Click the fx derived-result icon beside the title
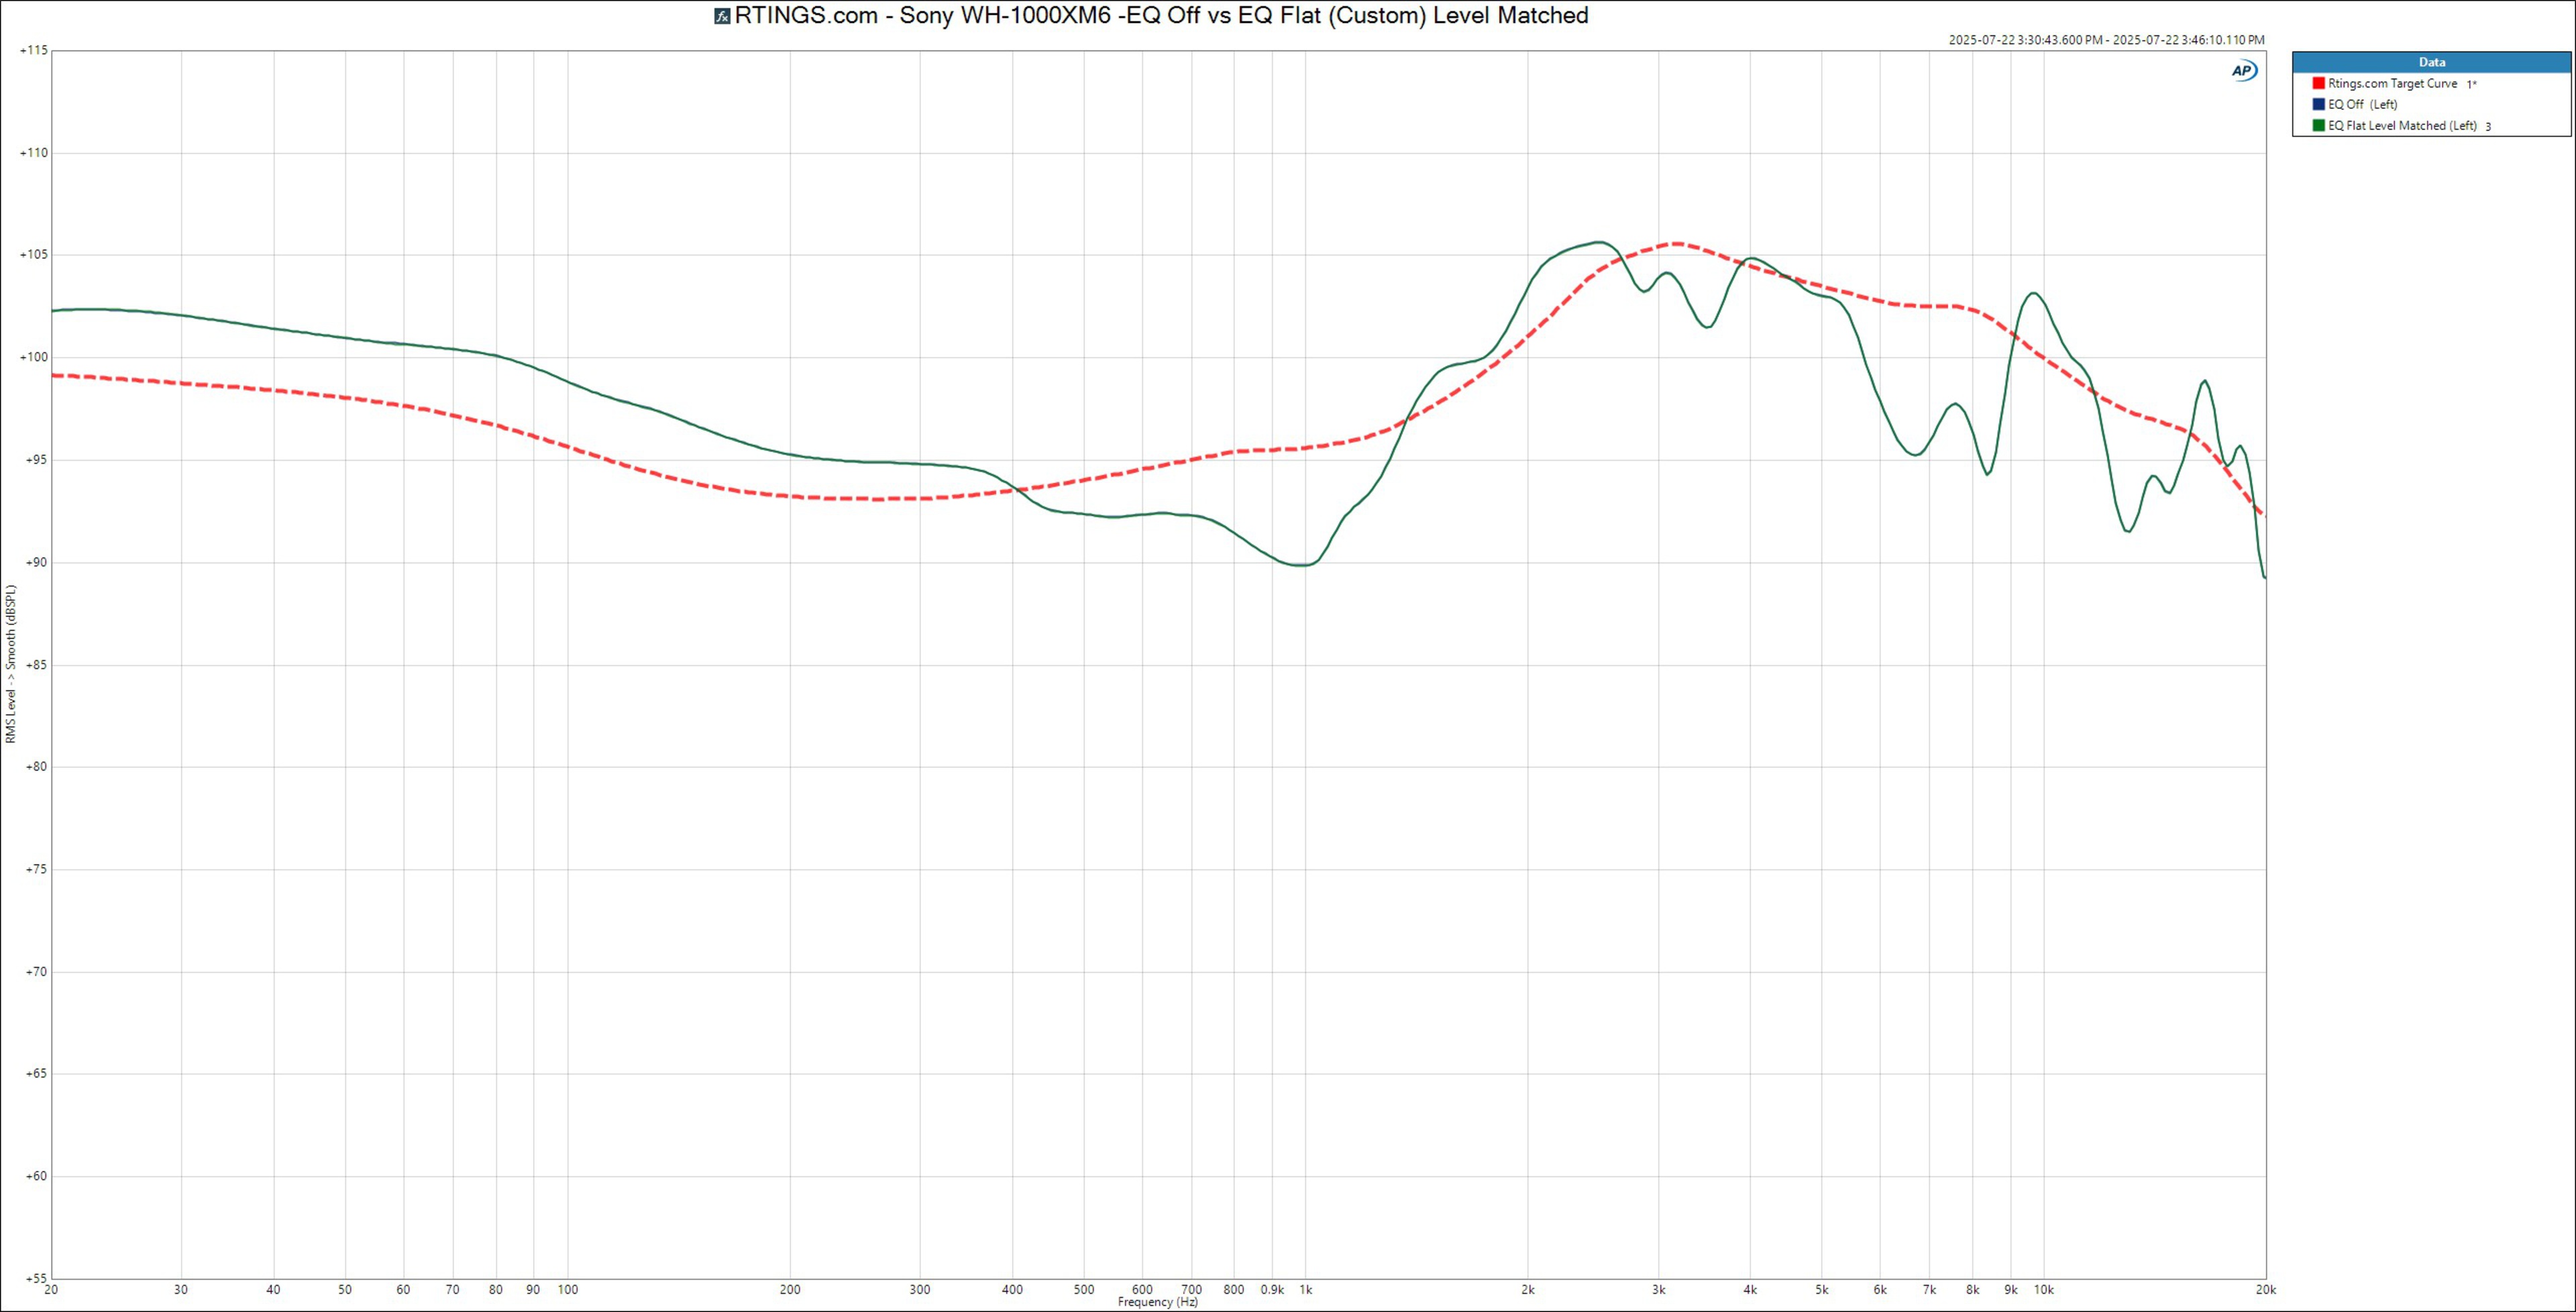This screenshot has height=1312, width=2576. pyautogui.click(x=722, y=16)
